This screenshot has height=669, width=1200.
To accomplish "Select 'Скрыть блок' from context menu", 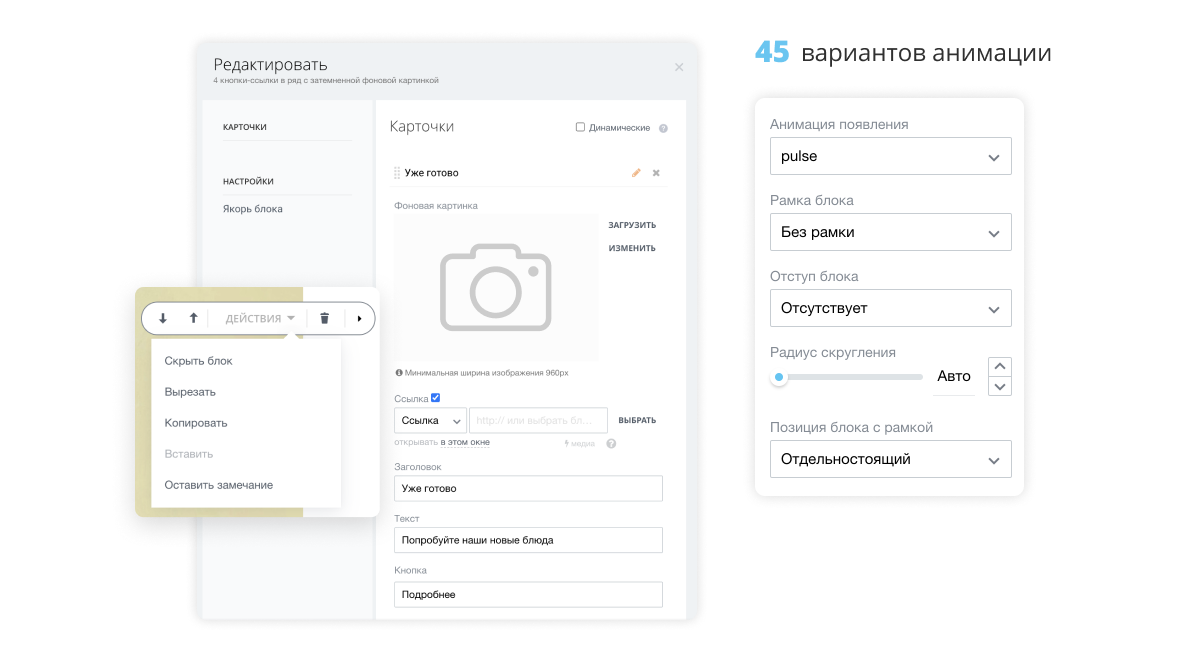I will (198, 360).
